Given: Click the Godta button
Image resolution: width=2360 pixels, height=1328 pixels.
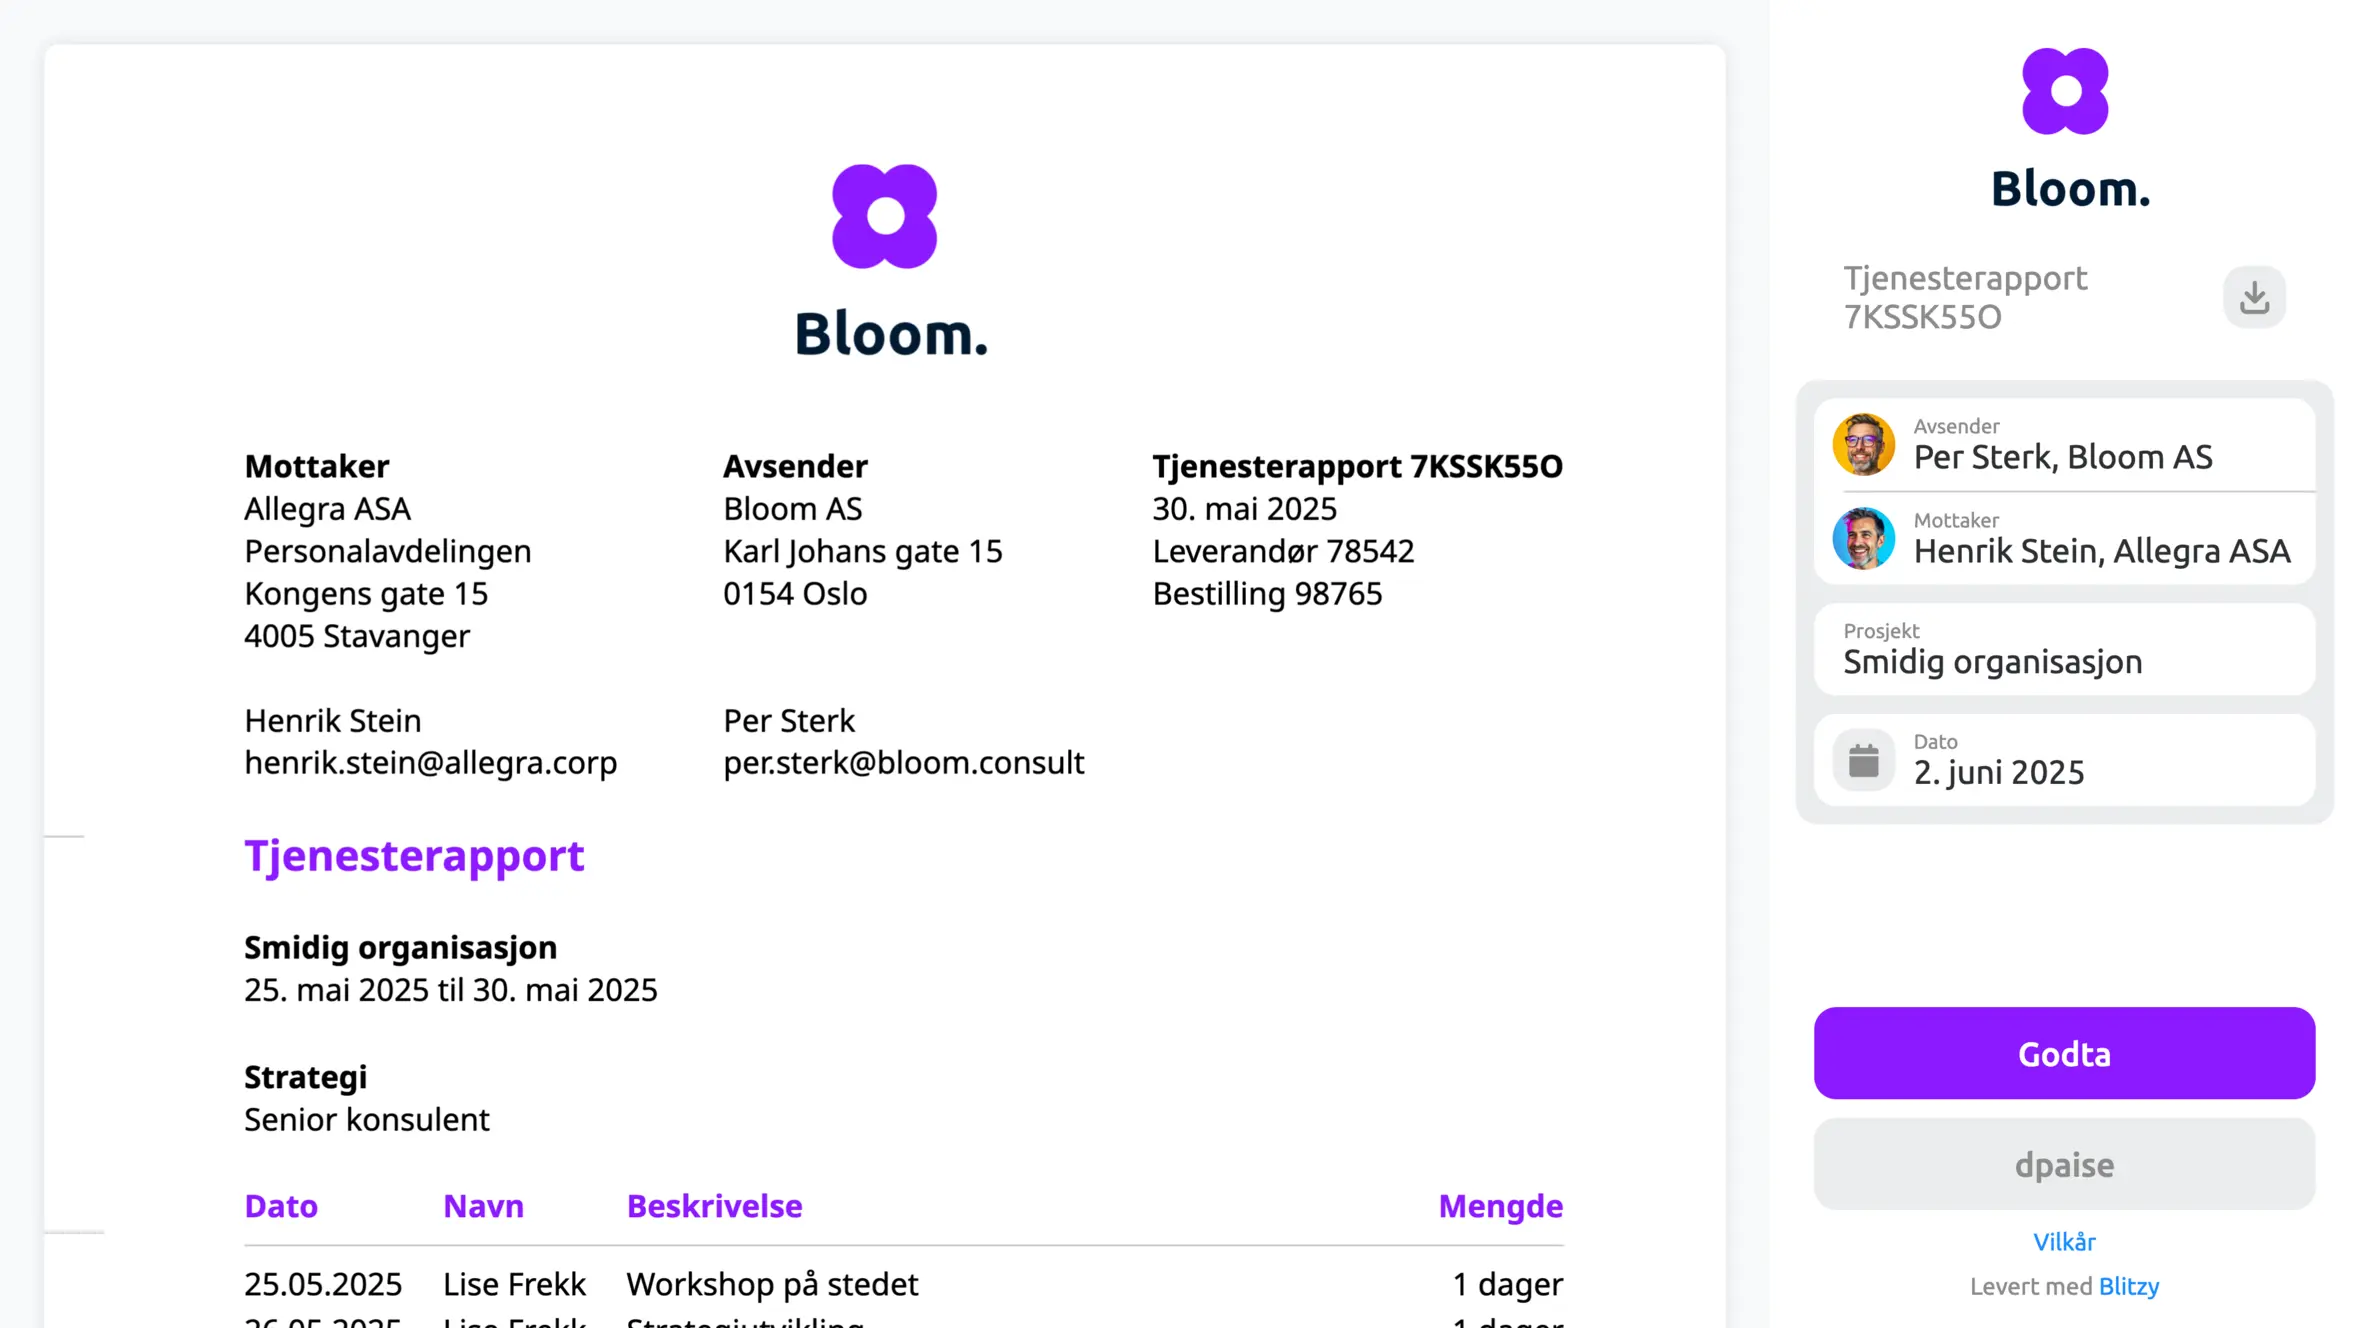Looking at the screenshot, I should click(x=2064, y=1053).
